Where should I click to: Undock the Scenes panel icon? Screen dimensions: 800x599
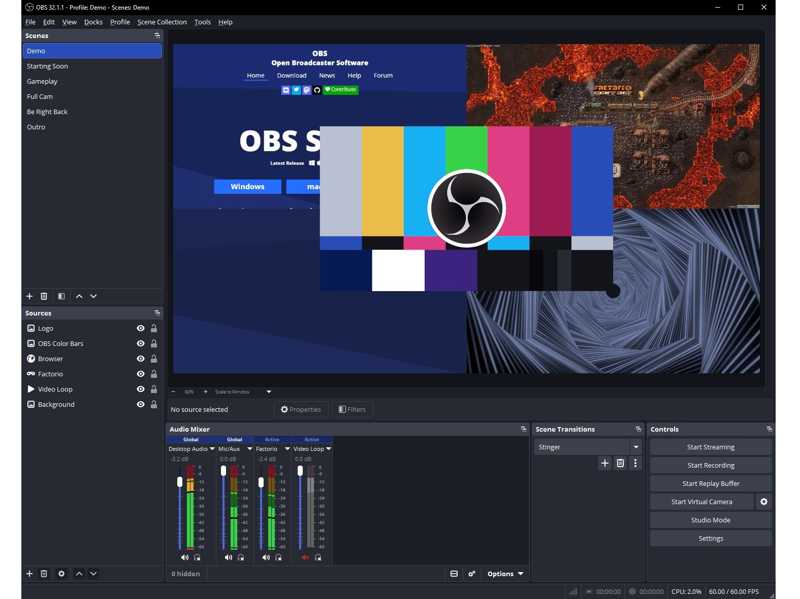(157, 35)
